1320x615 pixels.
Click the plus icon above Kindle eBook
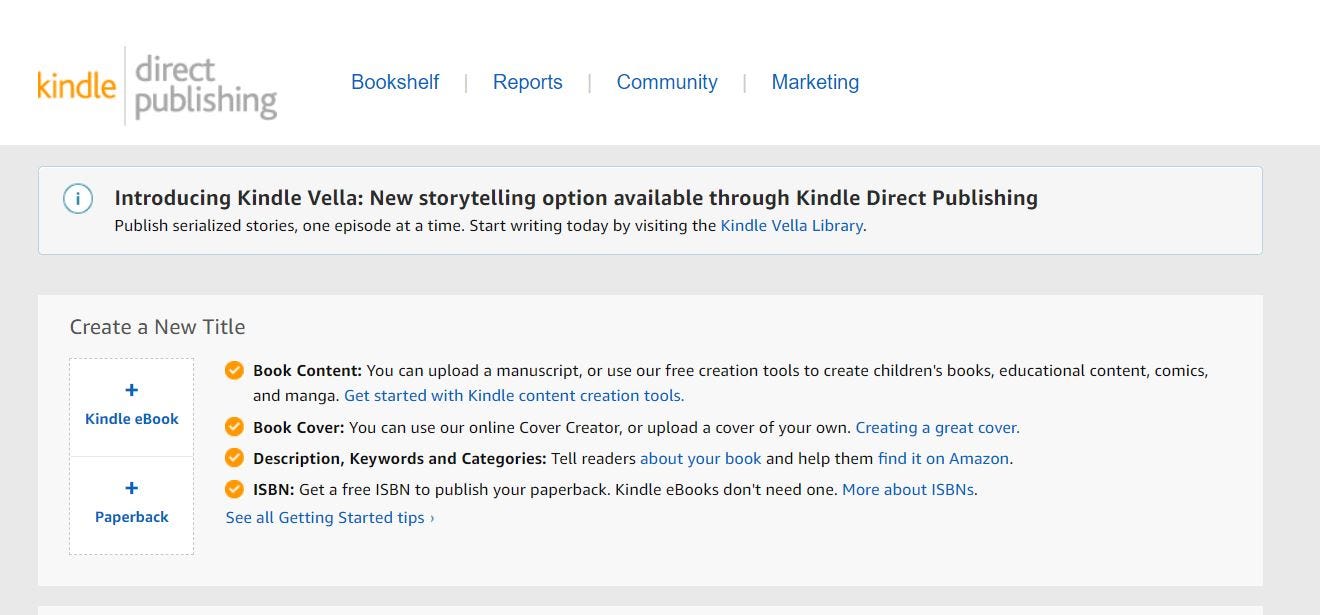tap(132, 390)
